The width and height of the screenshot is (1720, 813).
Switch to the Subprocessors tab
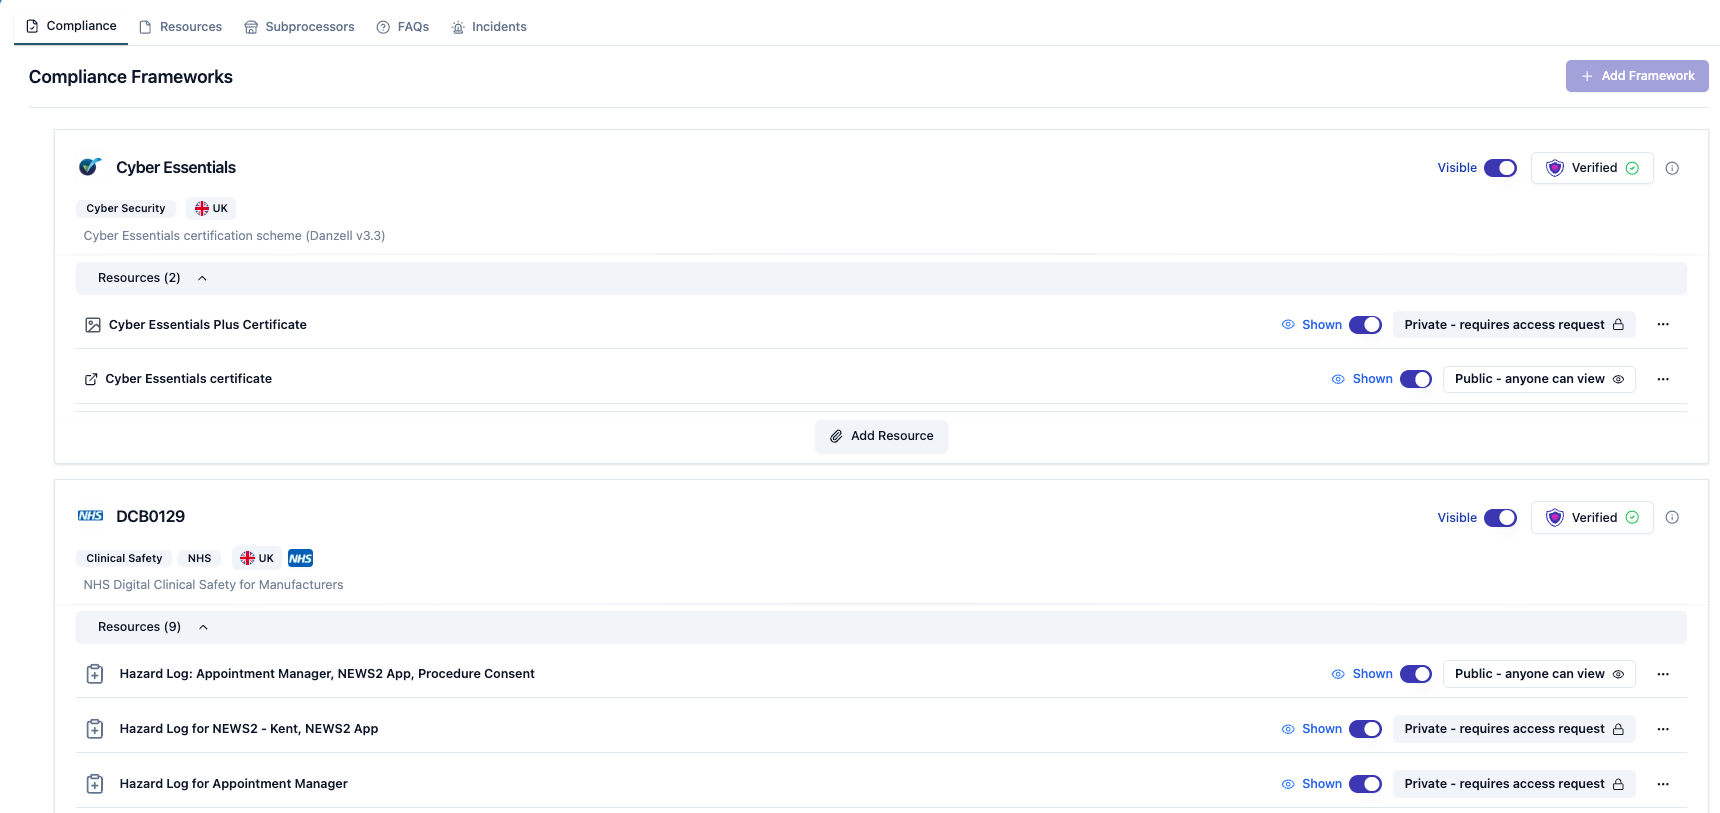pyautogui.click(x=299, y=27)
